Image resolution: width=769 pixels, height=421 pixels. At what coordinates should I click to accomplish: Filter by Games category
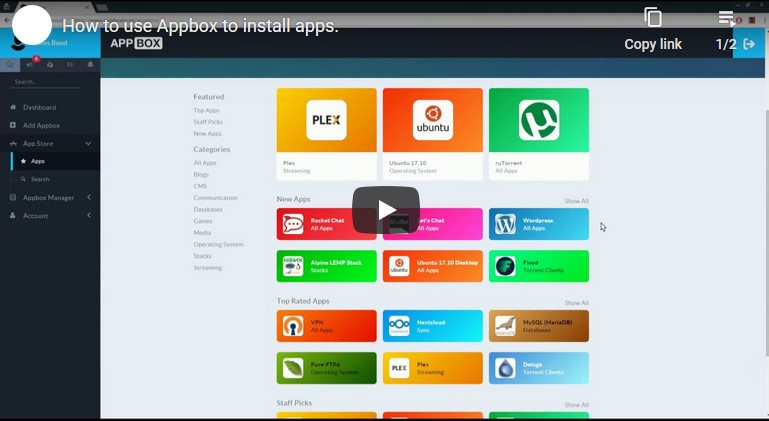click(x=203, y=221)
